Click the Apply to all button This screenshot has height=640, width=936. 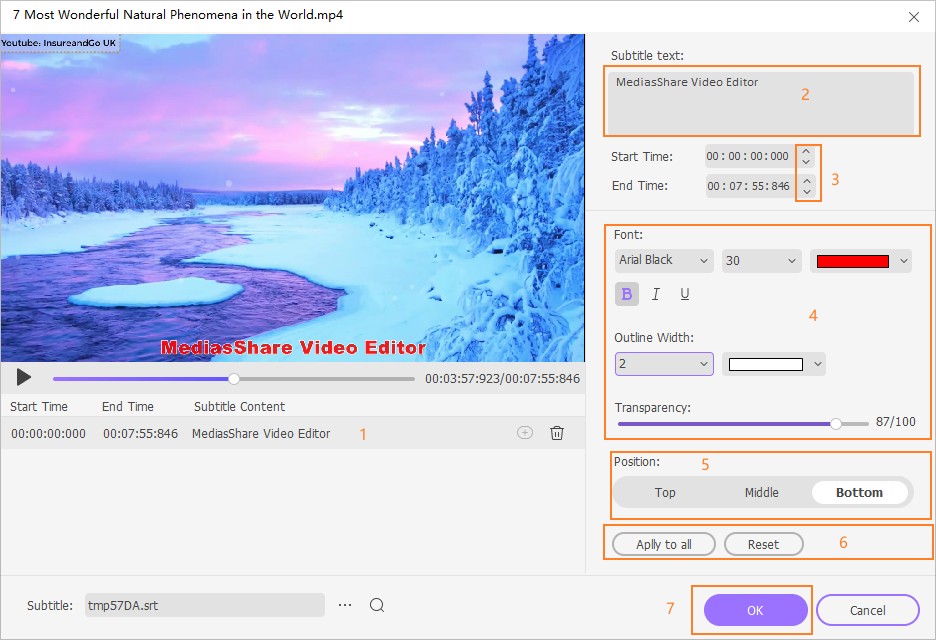664,544
